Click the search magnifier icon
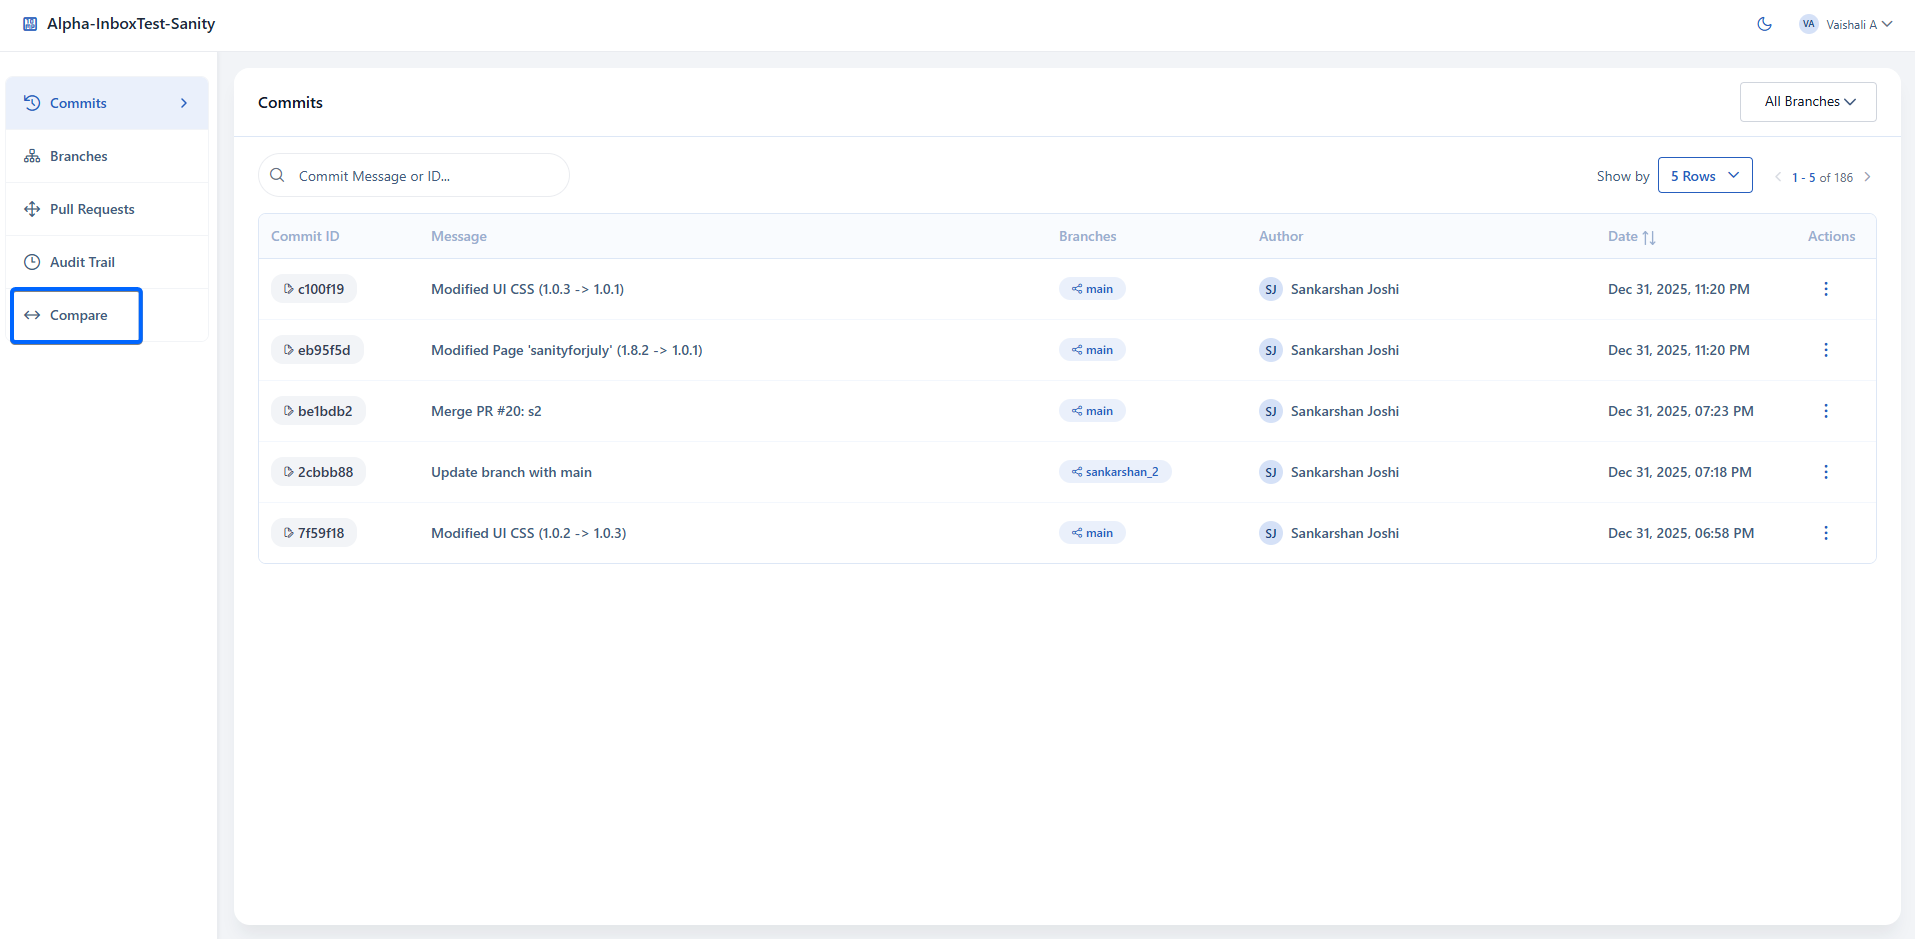 click(x=278, y=175)
